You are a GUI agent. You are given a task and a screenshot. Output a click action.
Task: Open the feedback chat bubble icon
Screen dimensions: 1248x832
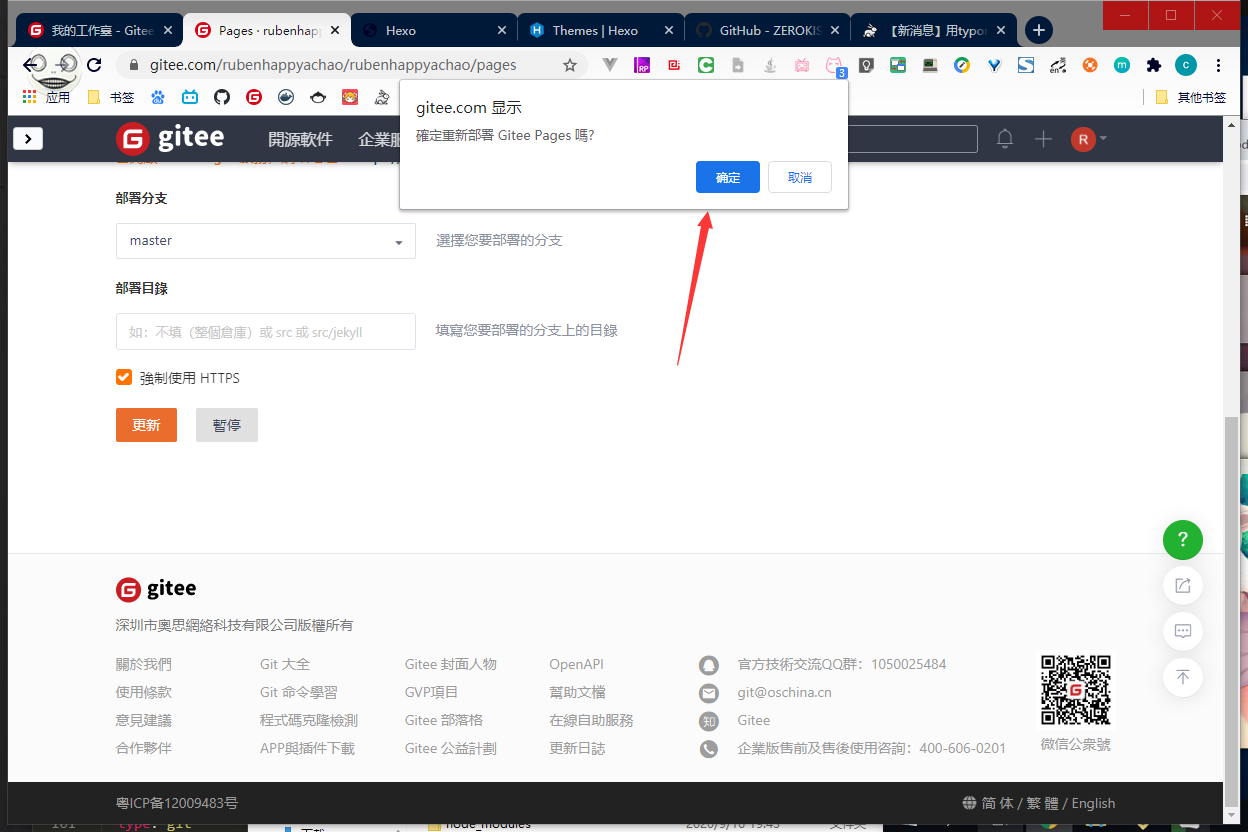coord(1182,631)
